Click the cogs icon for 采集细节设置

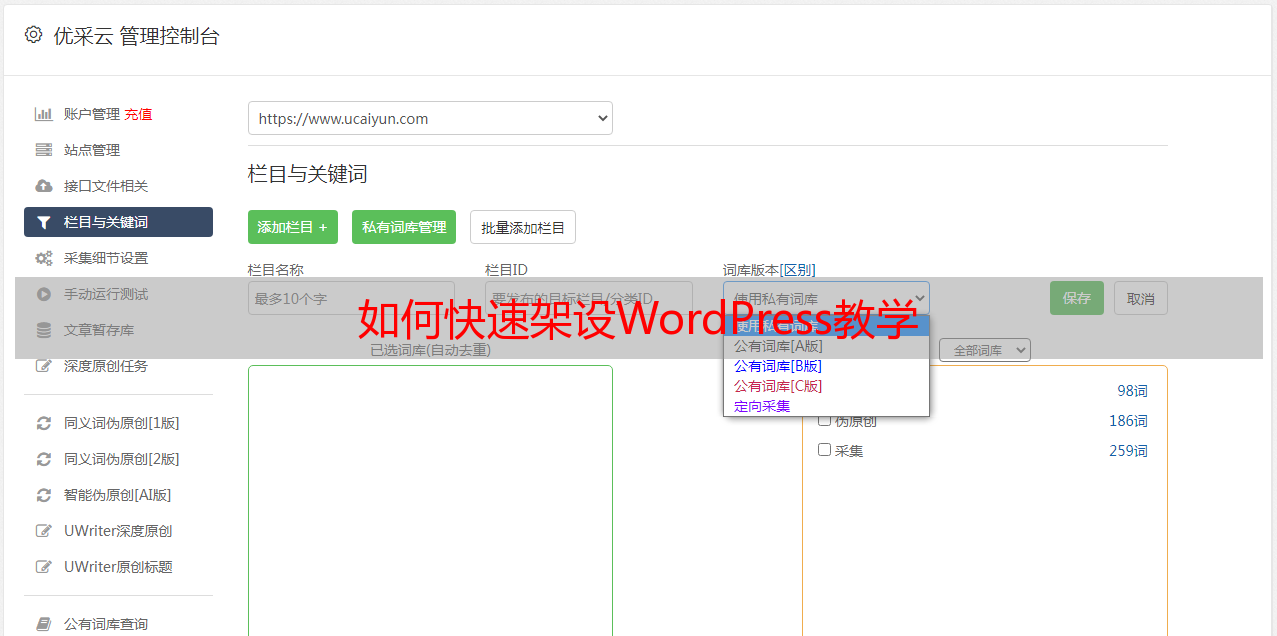point(44,258)
